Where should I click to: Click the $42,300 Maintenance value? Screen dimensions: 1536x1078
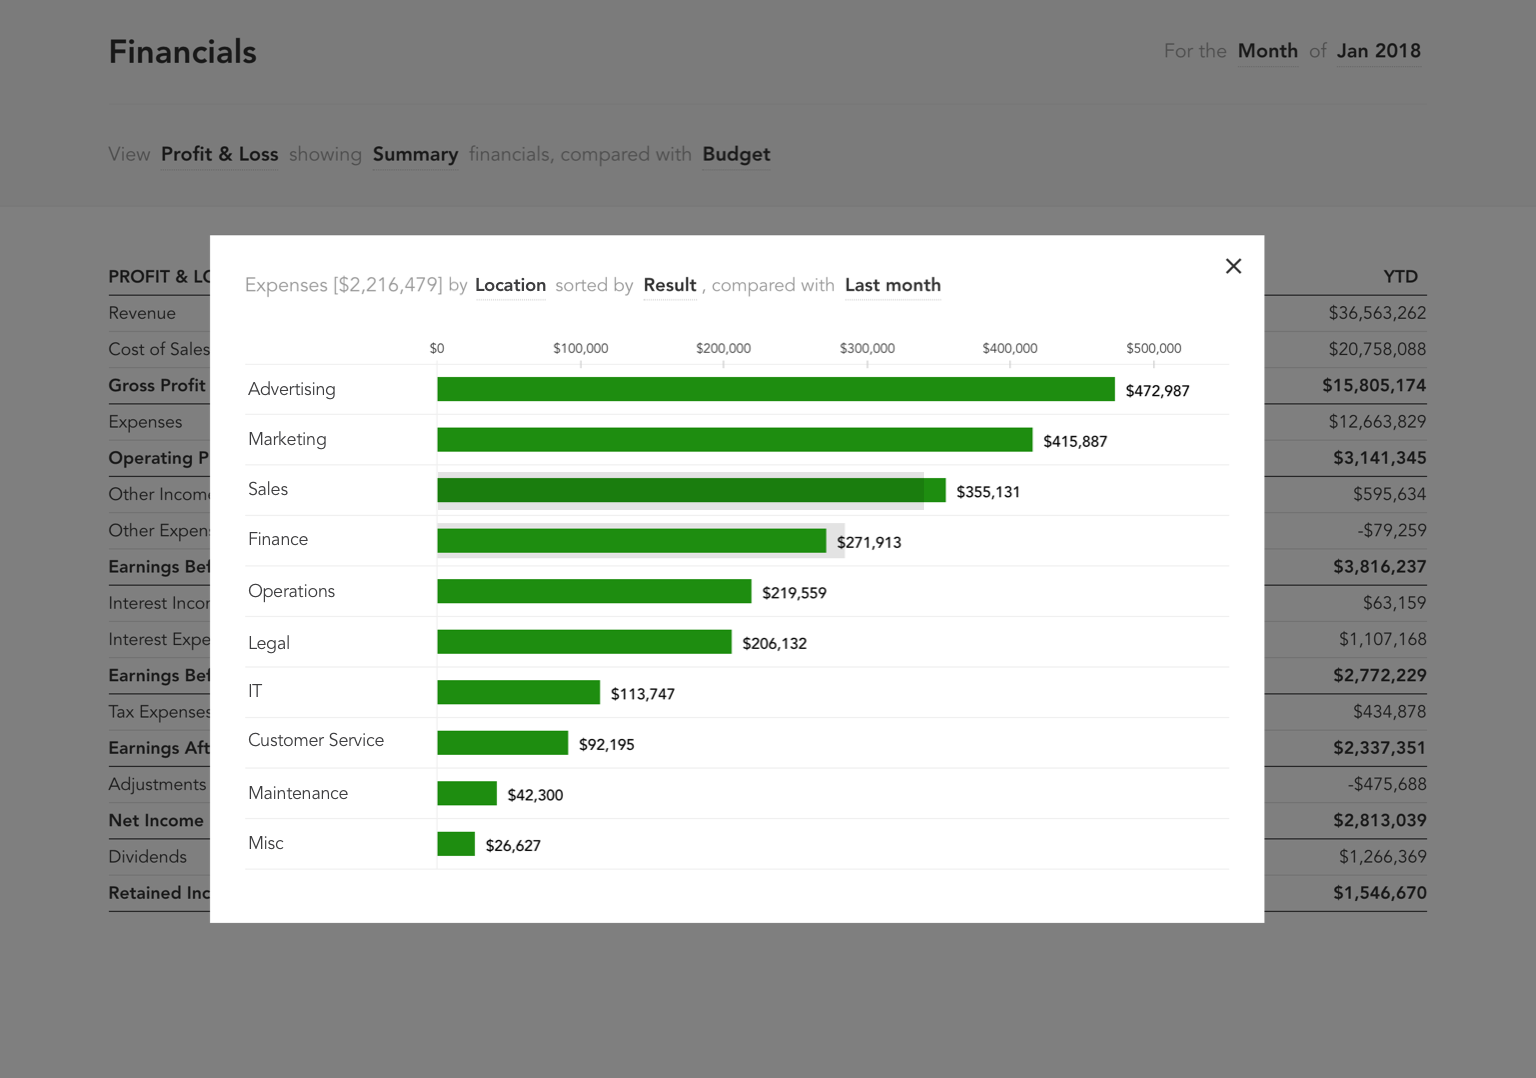pos(535,795)
